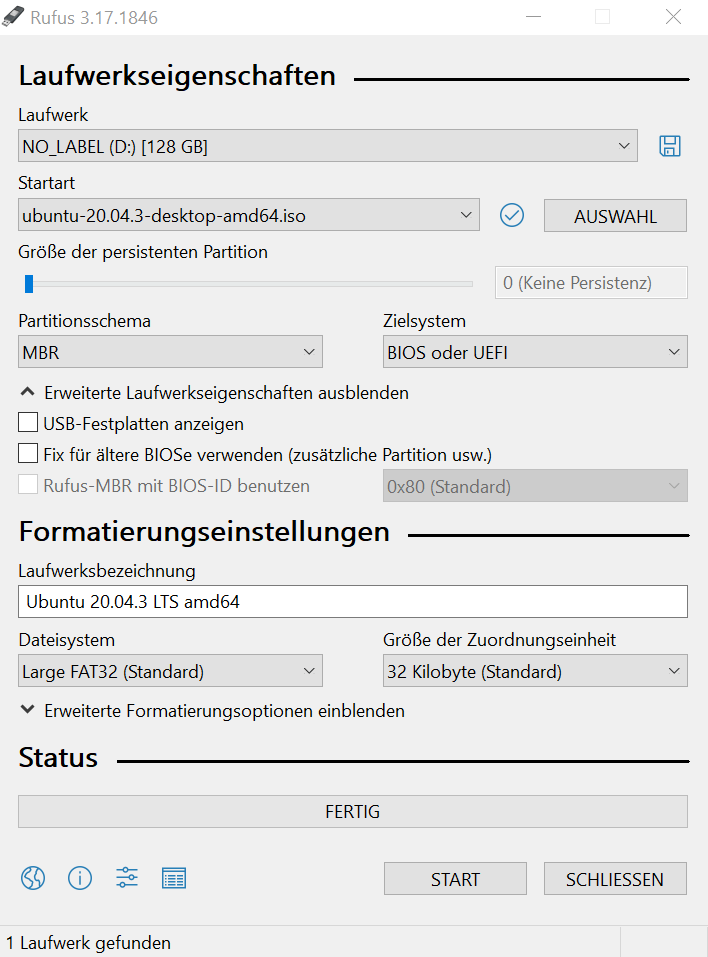
Task: Toggle Rufus-MBR mit BIOS-ID benutzen checkbox
Action: (x=28, y=485)
